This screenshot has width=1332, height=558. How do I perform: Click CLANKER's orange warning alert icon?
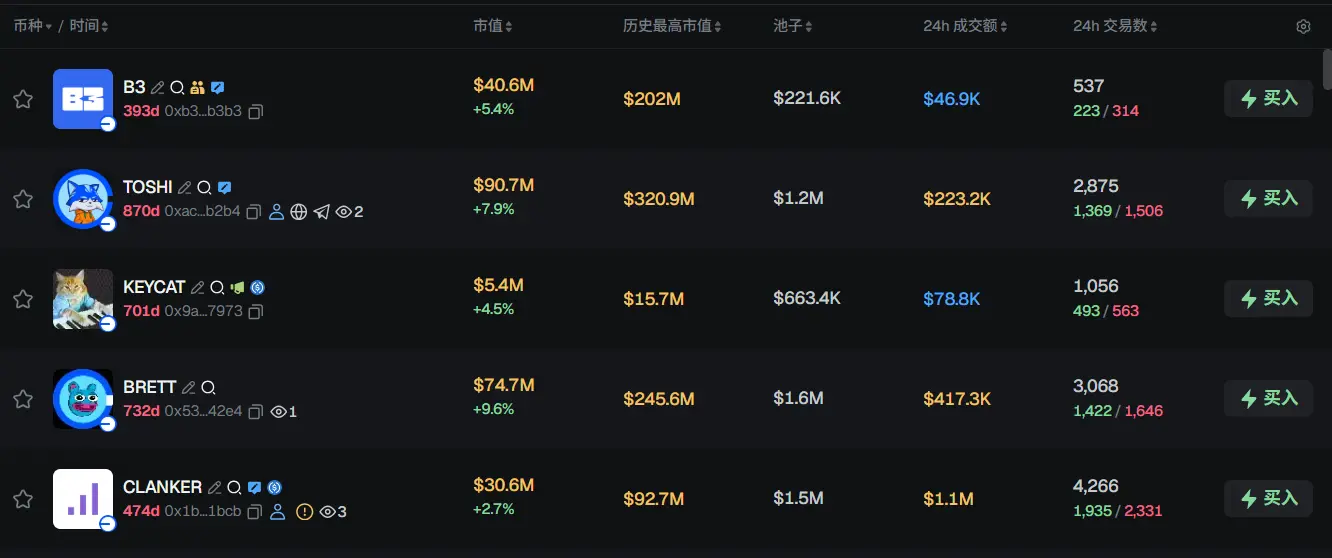click(x=304, y=512)
